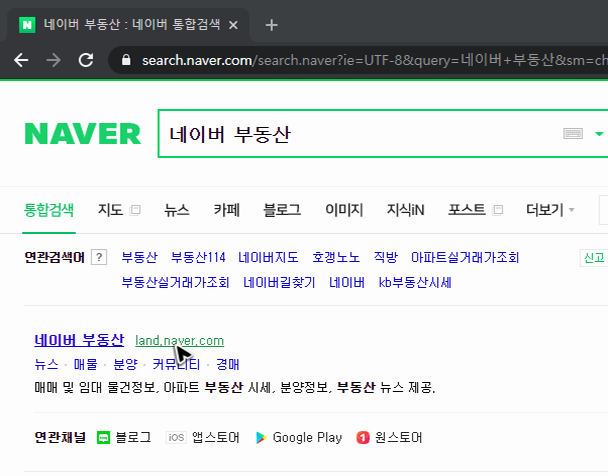The image size is (608, 476).
Task: Click the 뉴스 sublink under 네이버 부동산
Action: tap(47, 364)
